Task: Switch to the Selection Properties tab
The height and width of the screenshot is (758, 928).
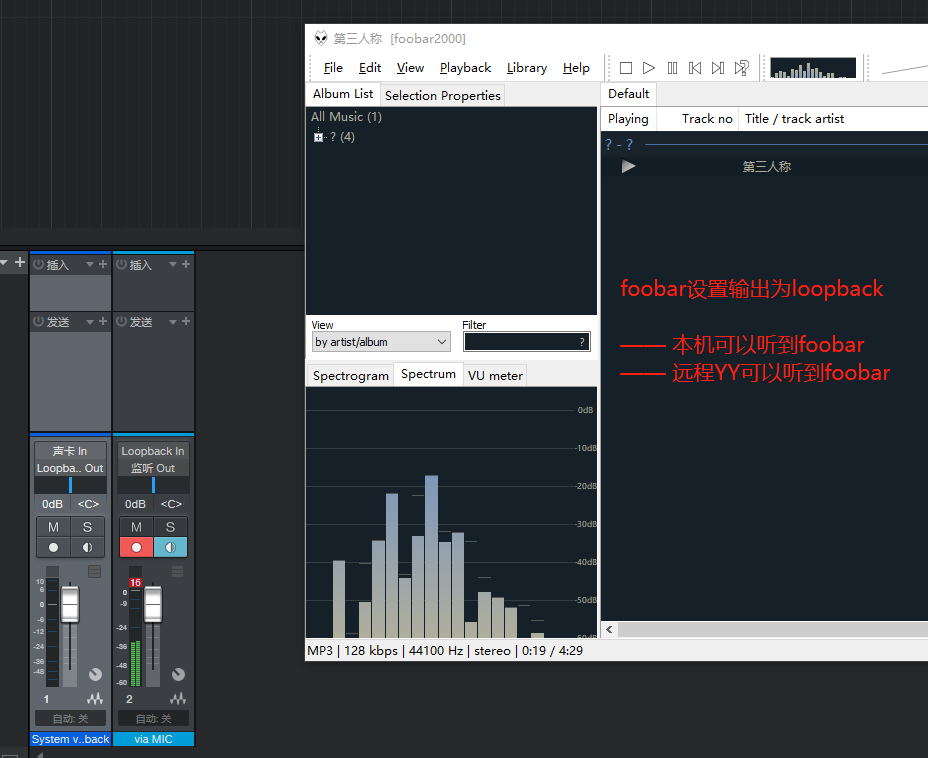Action: click(442, 95)
